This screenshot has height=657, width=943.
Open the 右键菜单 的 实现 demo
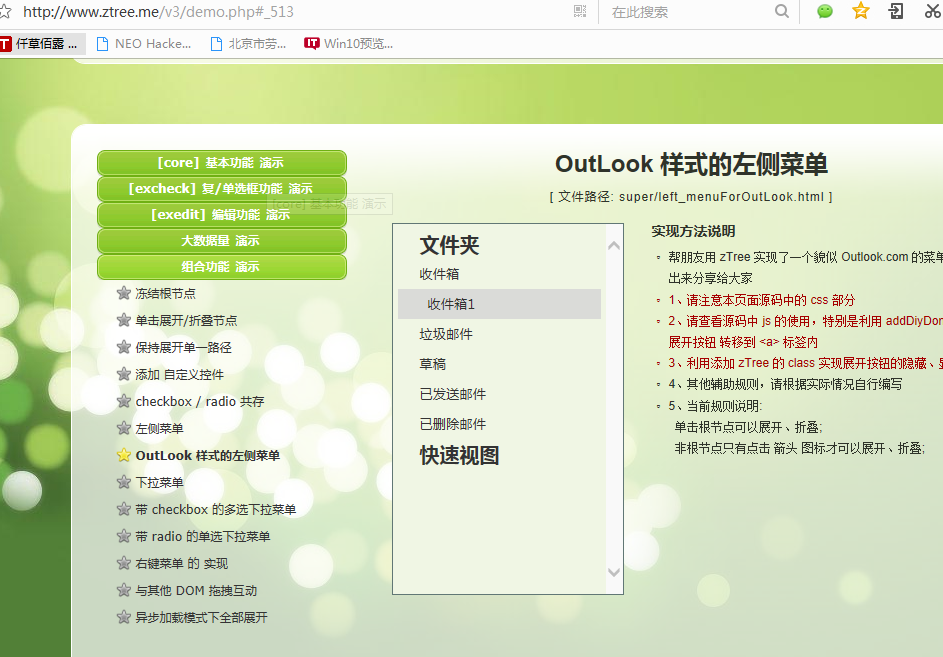(x=182, y=563)
